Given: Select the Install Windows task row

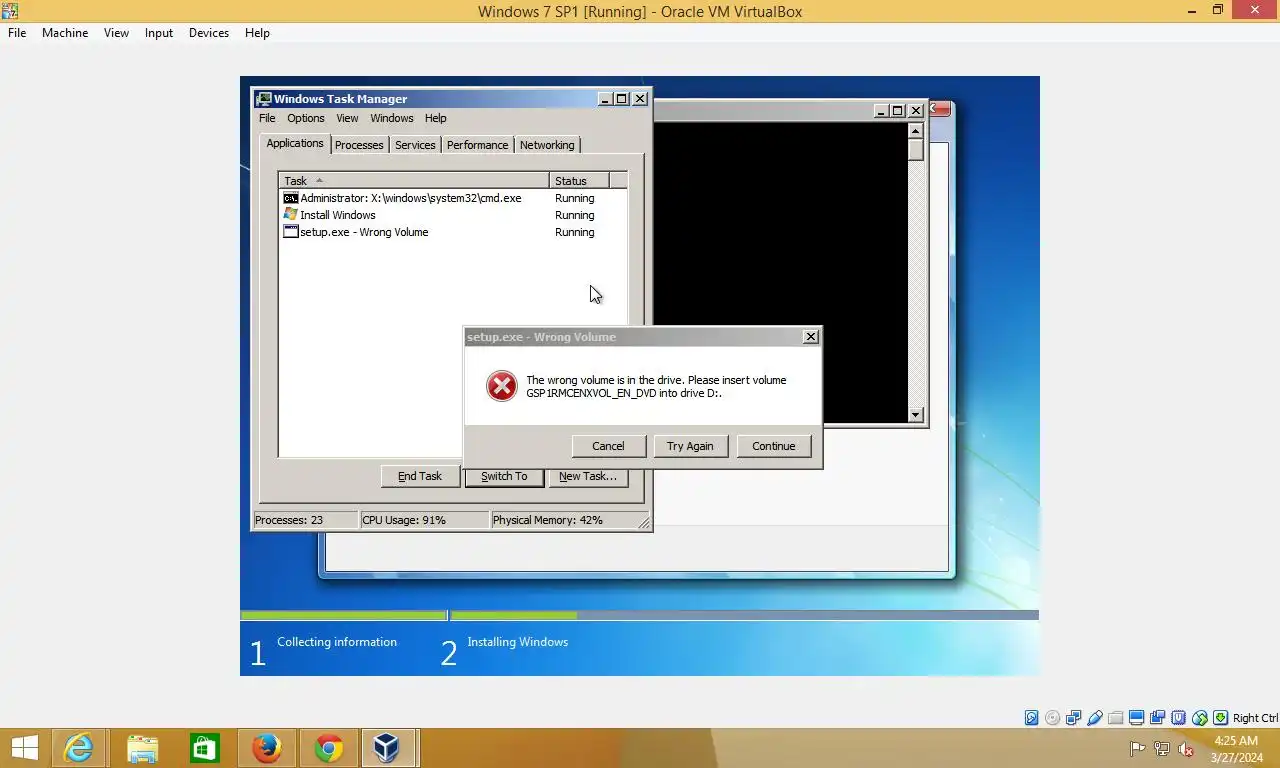Looking at the screenshot, I should (x=453, y=215).
